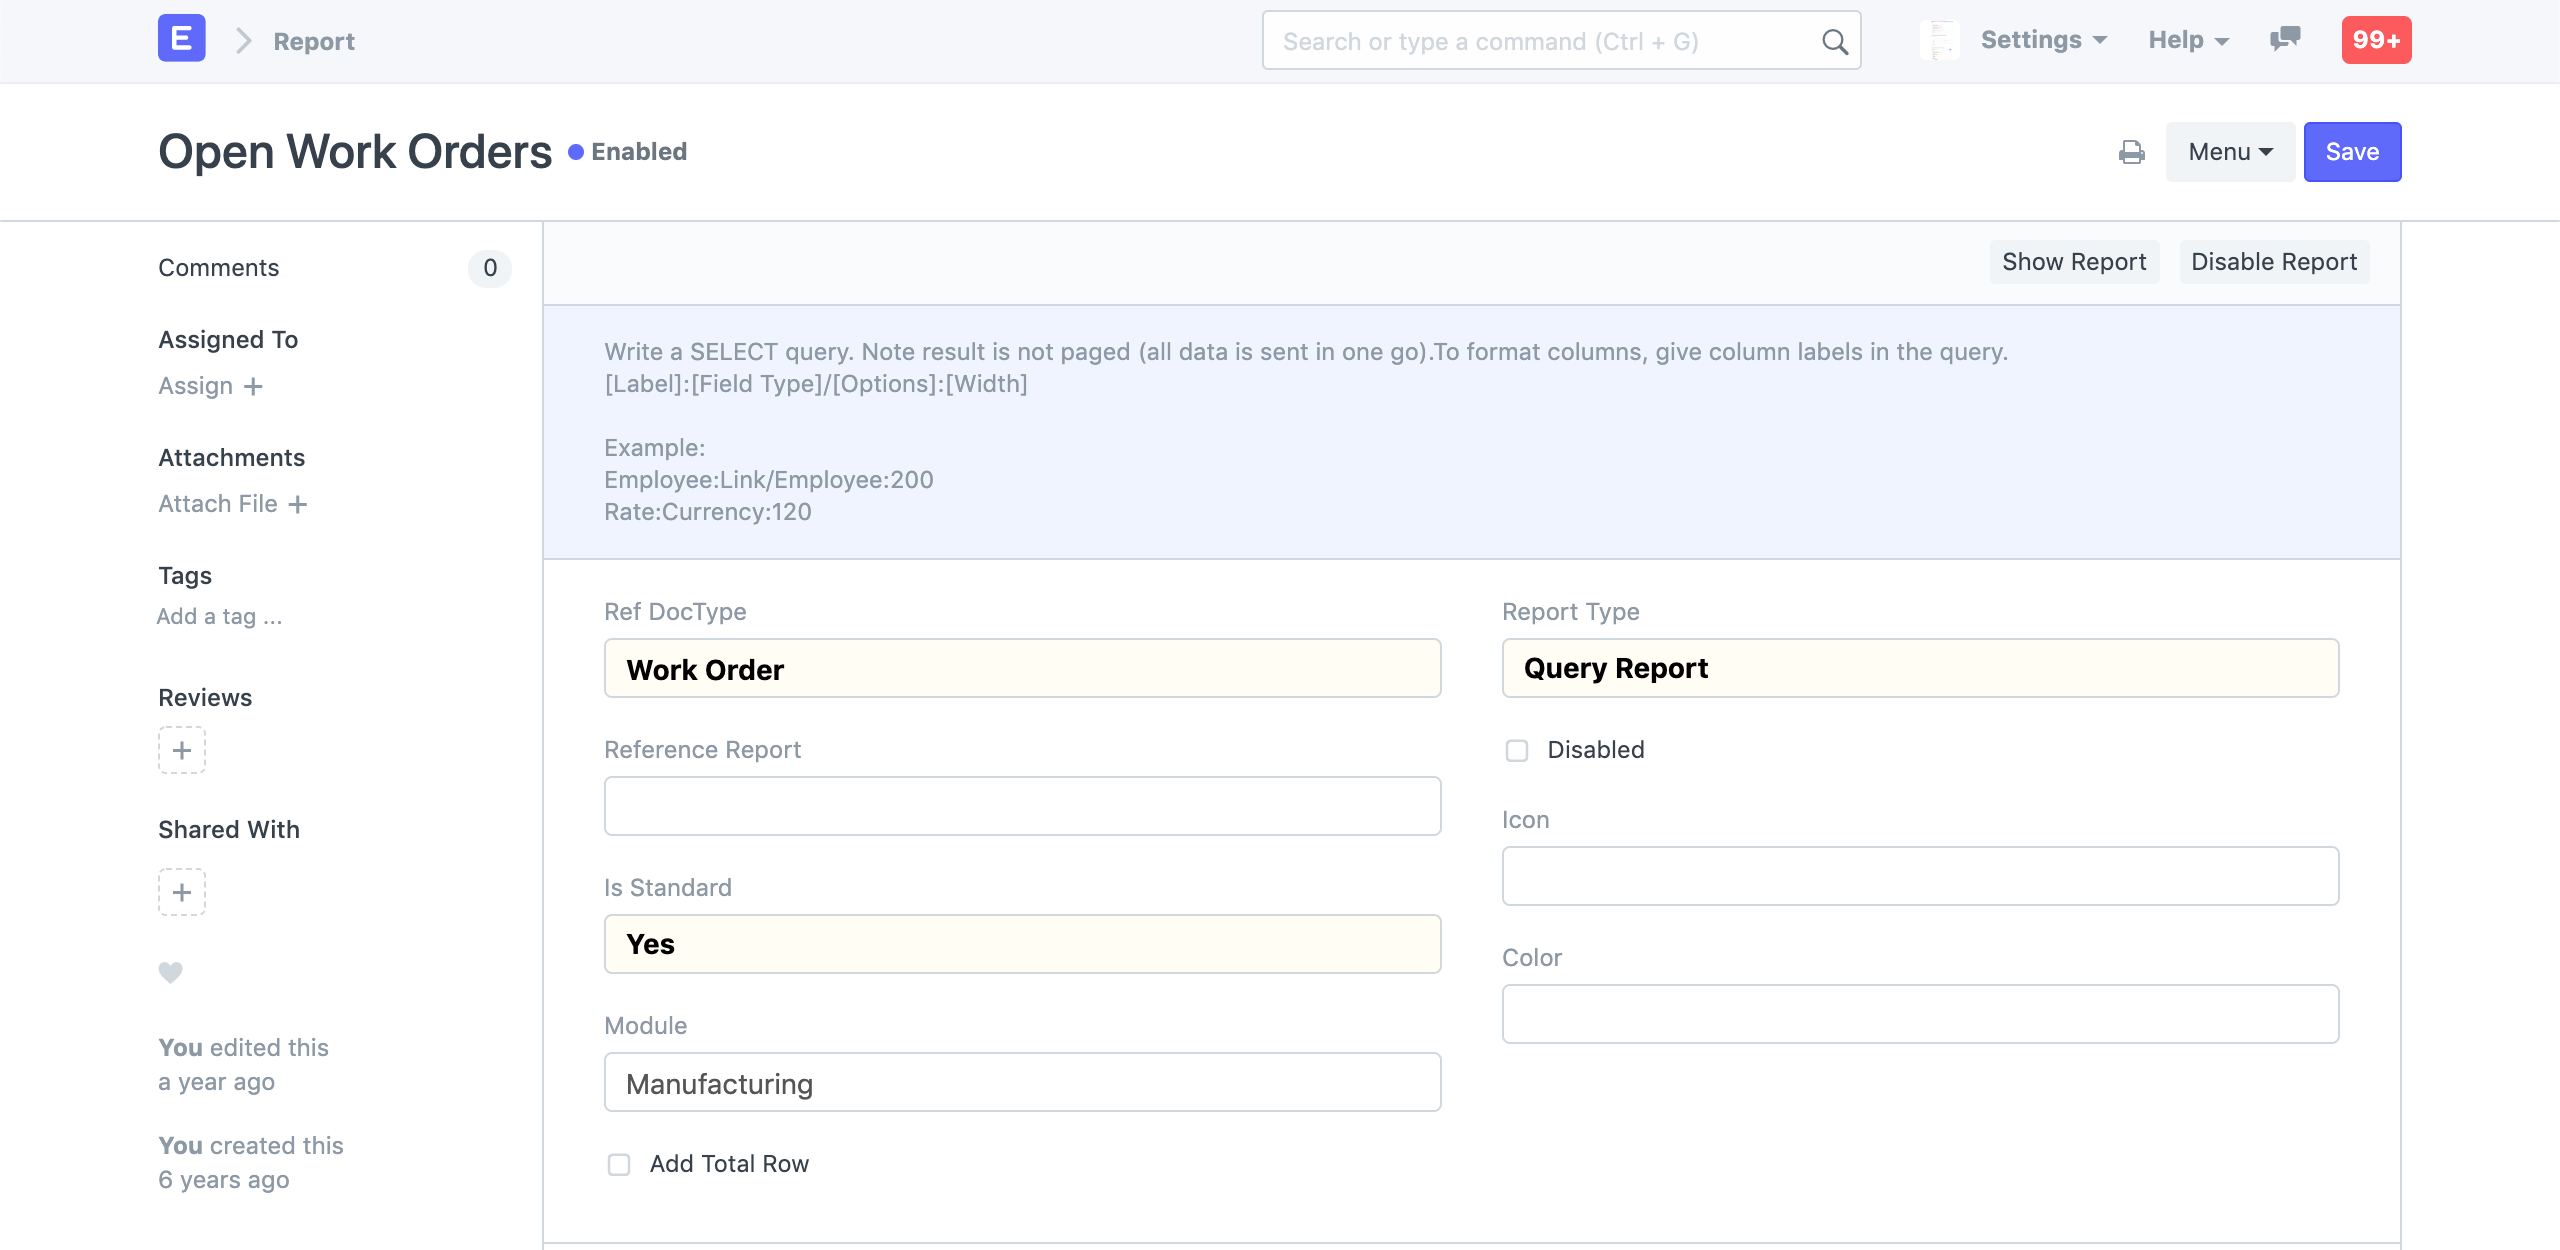Like the report using the heart icon
2560x1250 pixels.
pyautogui.click(x=170, y=971)
